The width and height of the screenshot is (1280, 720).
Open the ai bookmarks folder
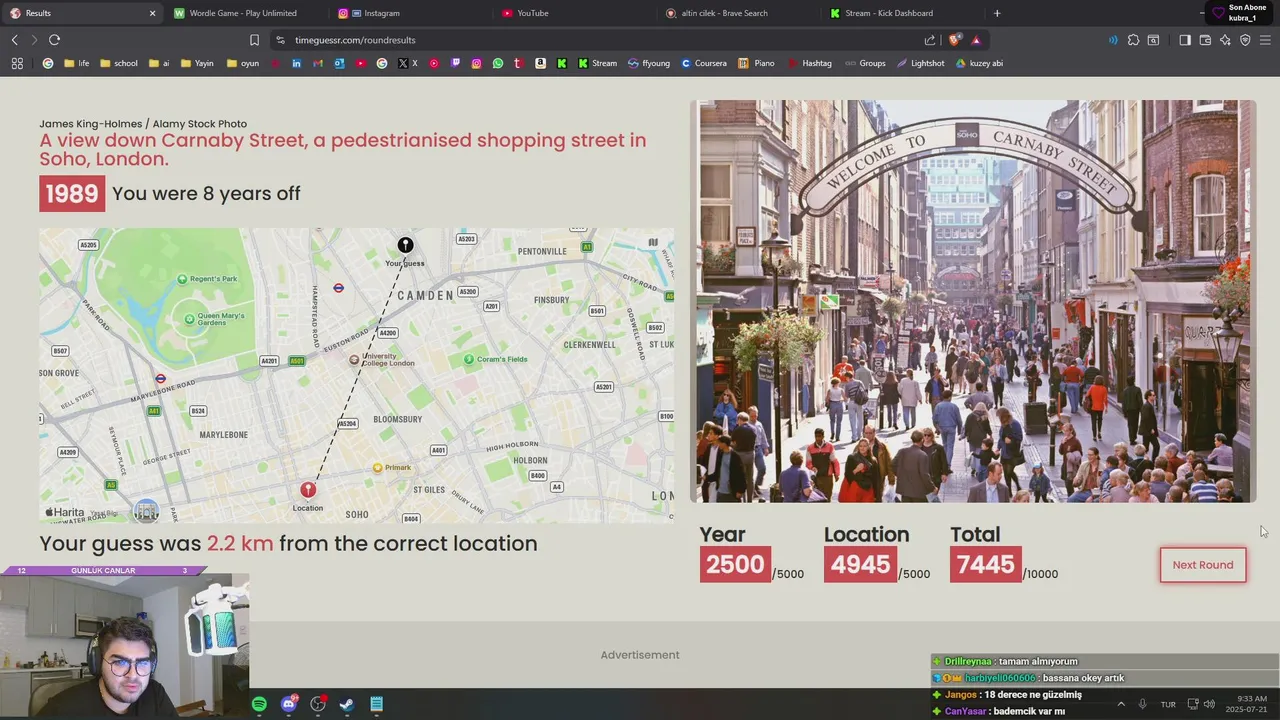pos(160,63)
